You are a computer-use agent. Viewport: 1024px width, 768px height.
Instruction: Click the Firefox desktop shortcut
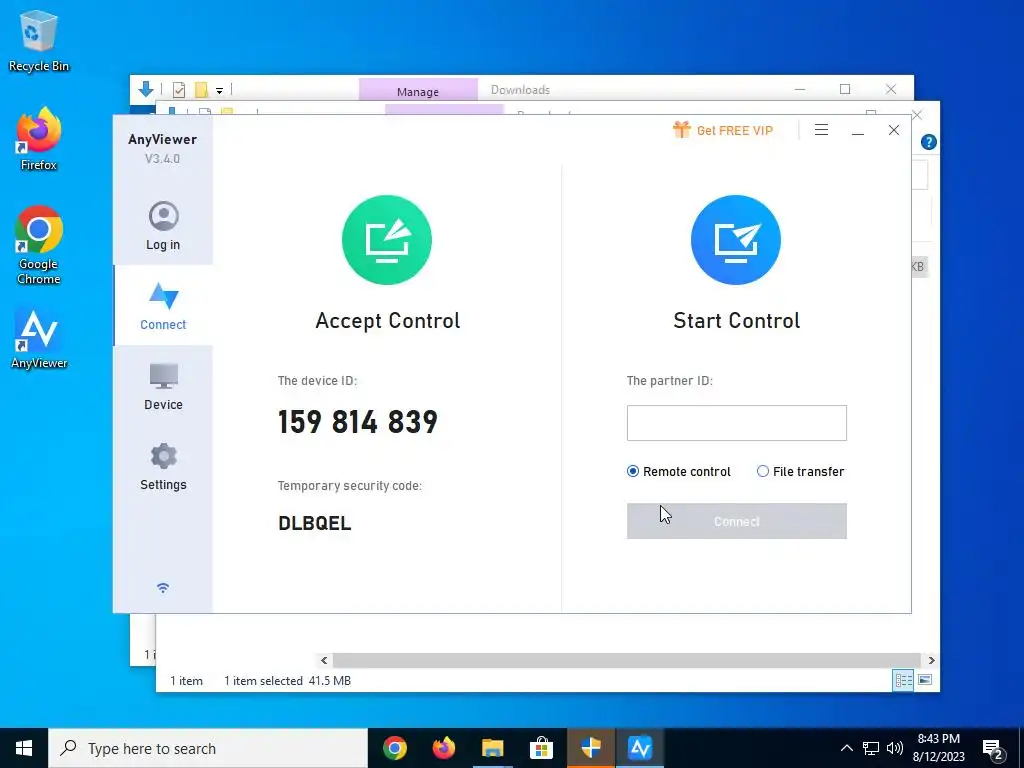point(39,140)
